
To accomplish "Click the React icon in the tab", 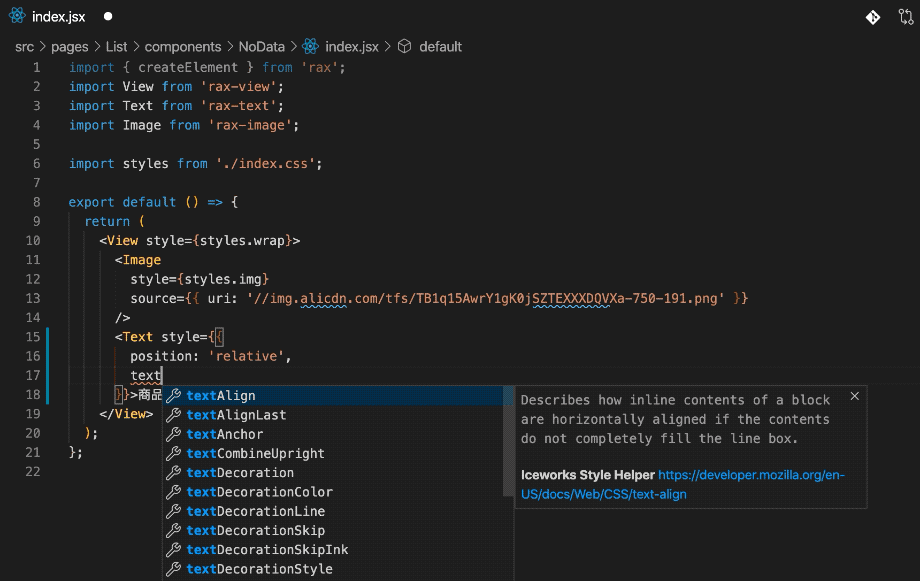I will click(18, 16).
